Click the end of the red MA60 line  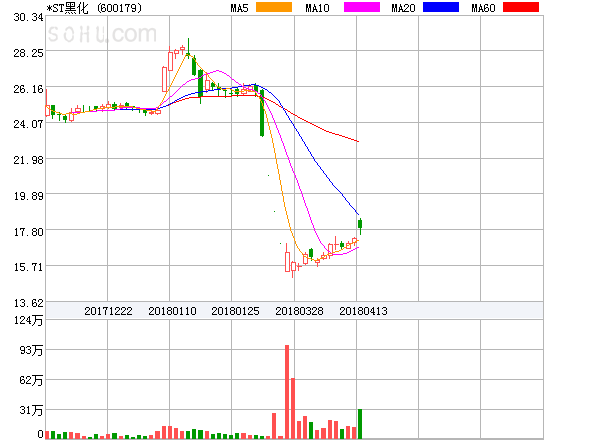pyautogui.click(x=358, y=141)
